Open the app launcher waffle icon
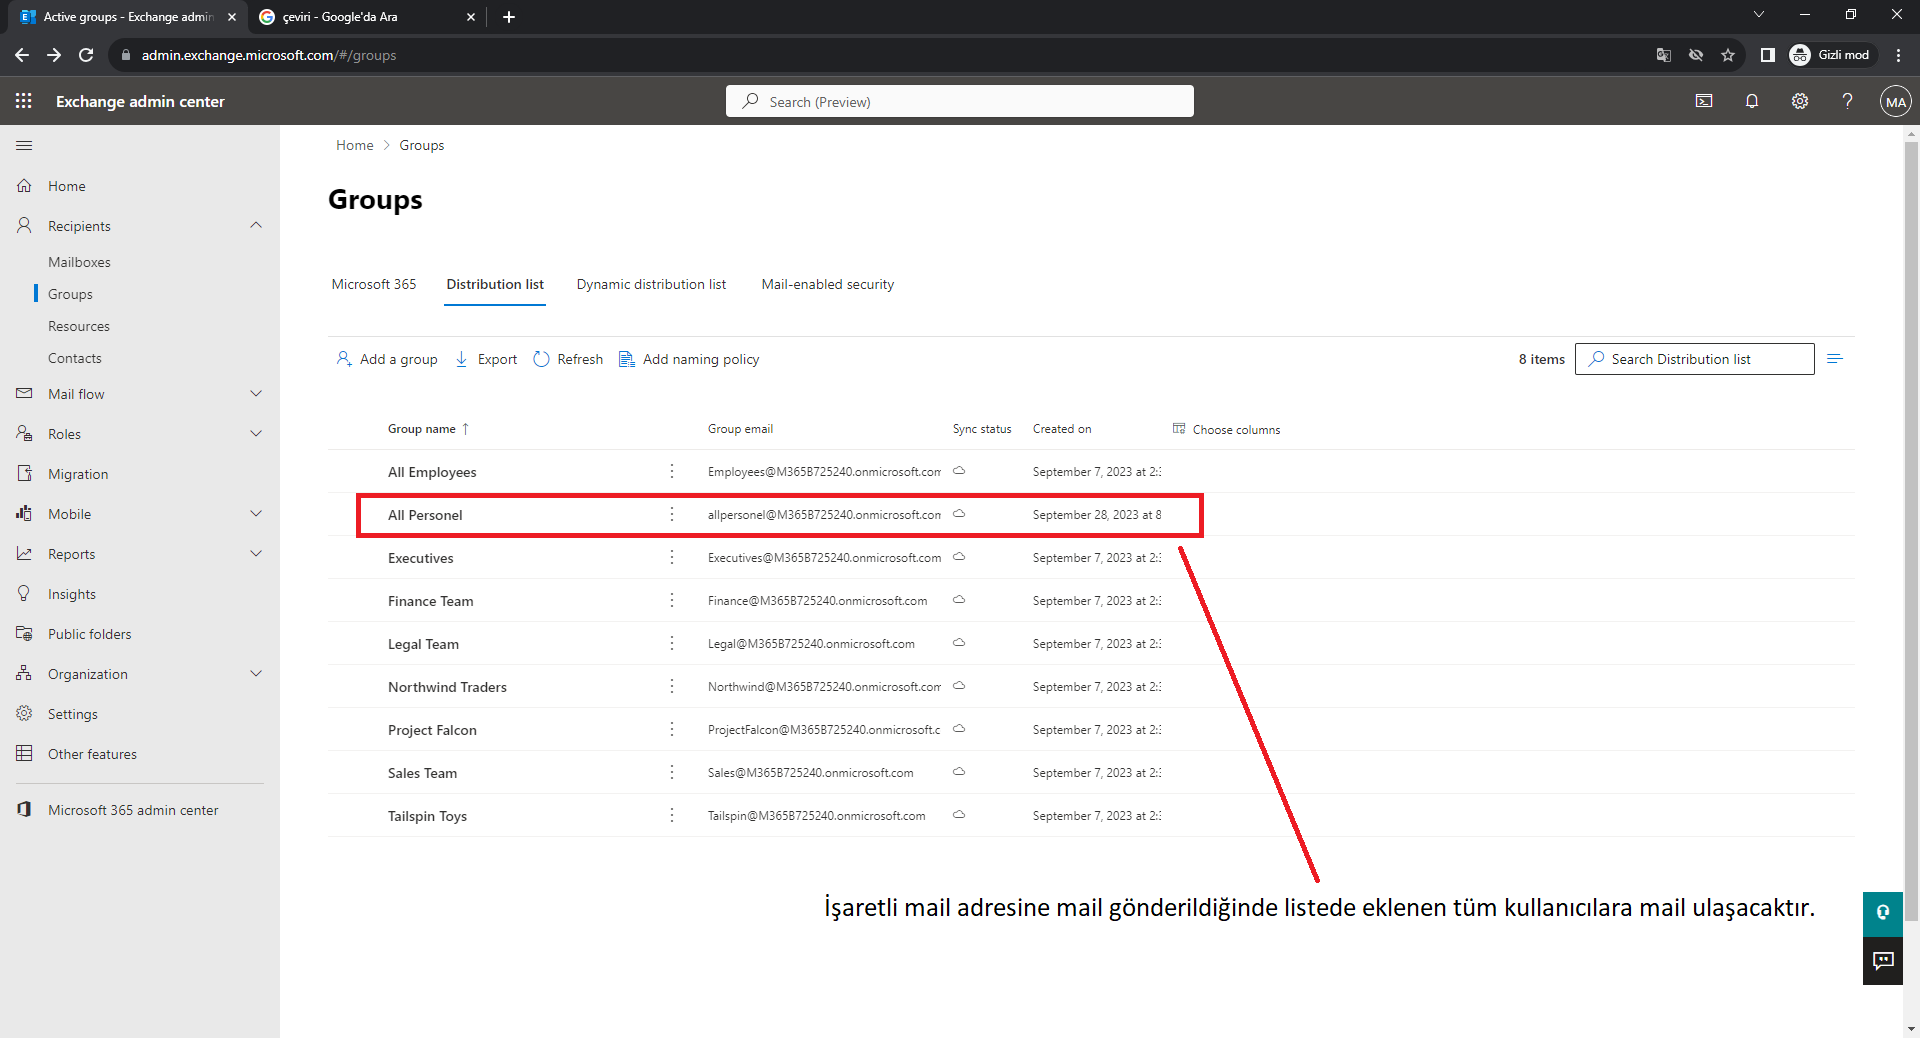1920x1040 pixels. (x=24, y=101)
